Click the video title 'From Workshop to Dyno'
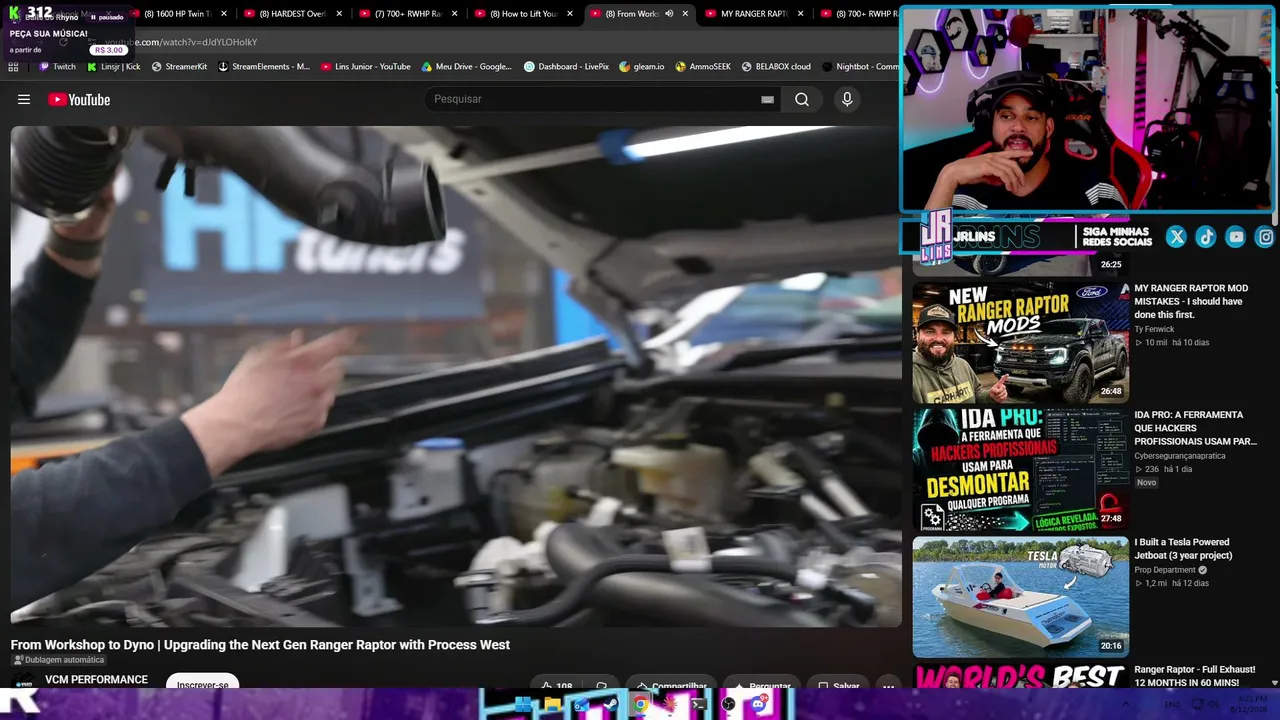Viewport: 1280px width, 720px height. pos(260,645)
